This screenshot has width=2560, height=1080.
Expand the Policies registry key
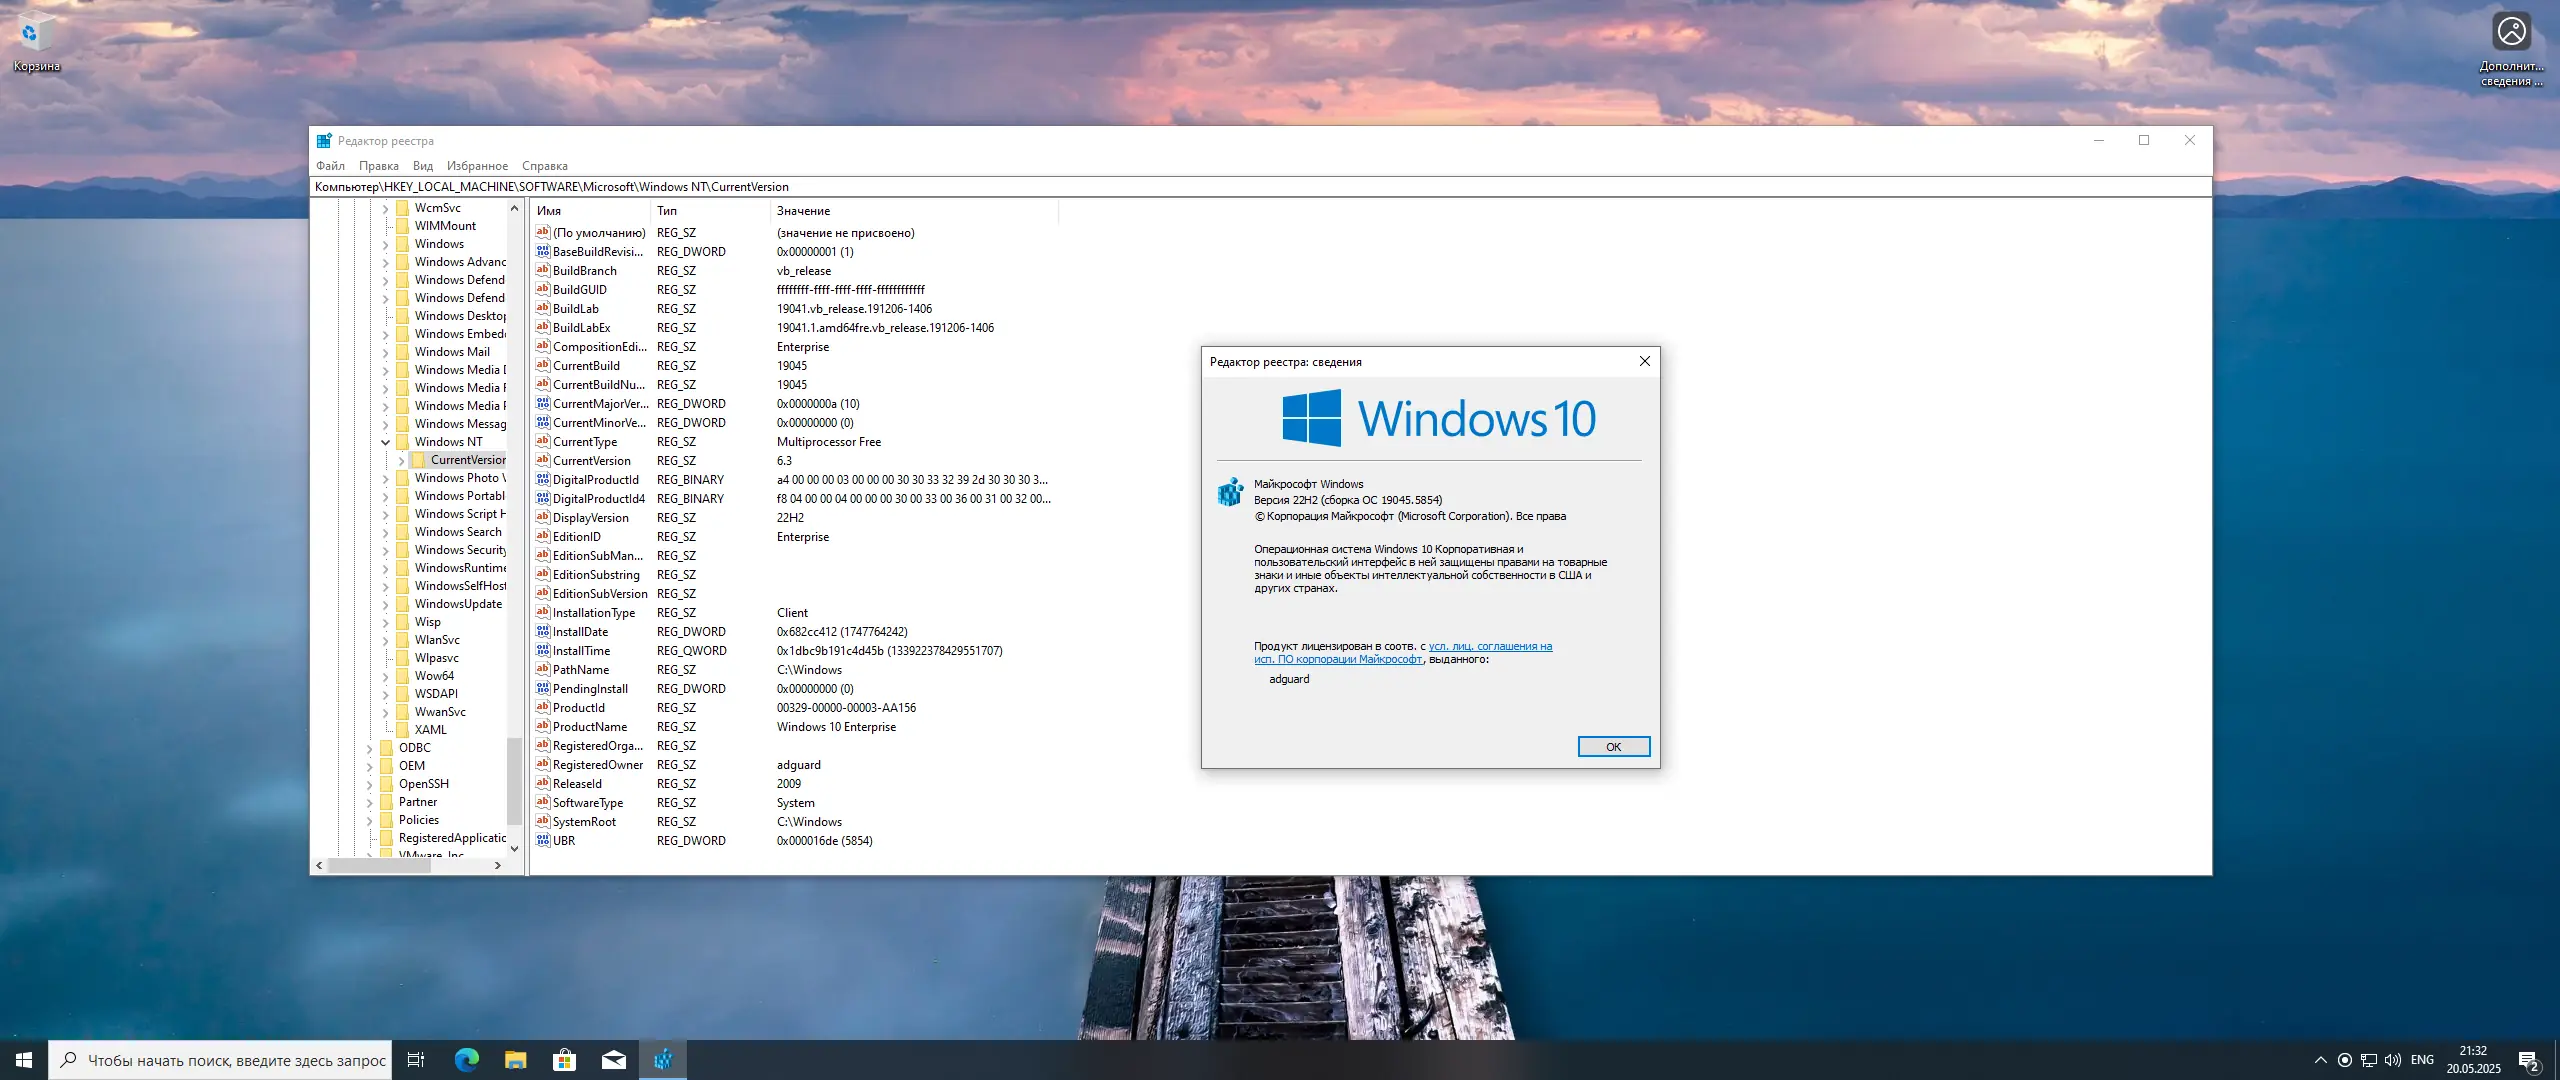click(x=370, y=820)
